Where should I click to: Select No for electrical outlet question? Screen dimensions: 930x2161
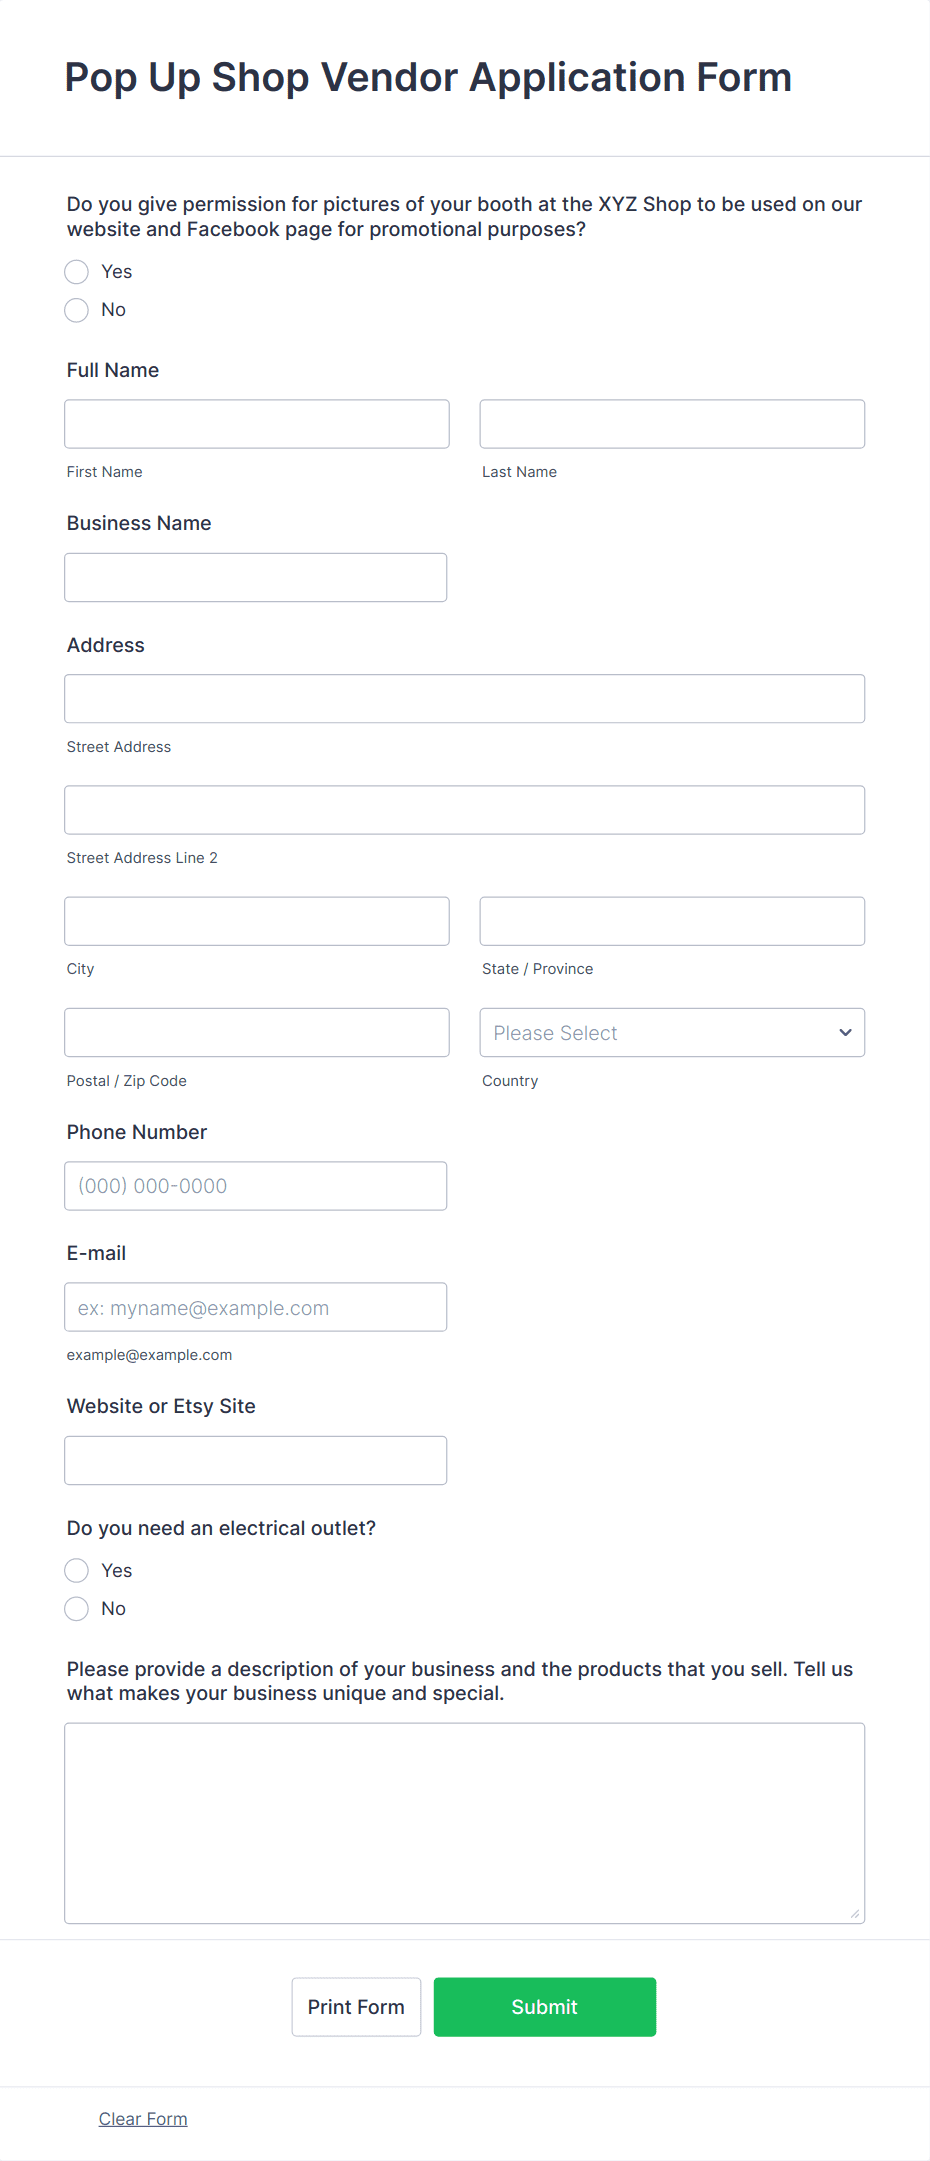click(x=76, y=1608)
